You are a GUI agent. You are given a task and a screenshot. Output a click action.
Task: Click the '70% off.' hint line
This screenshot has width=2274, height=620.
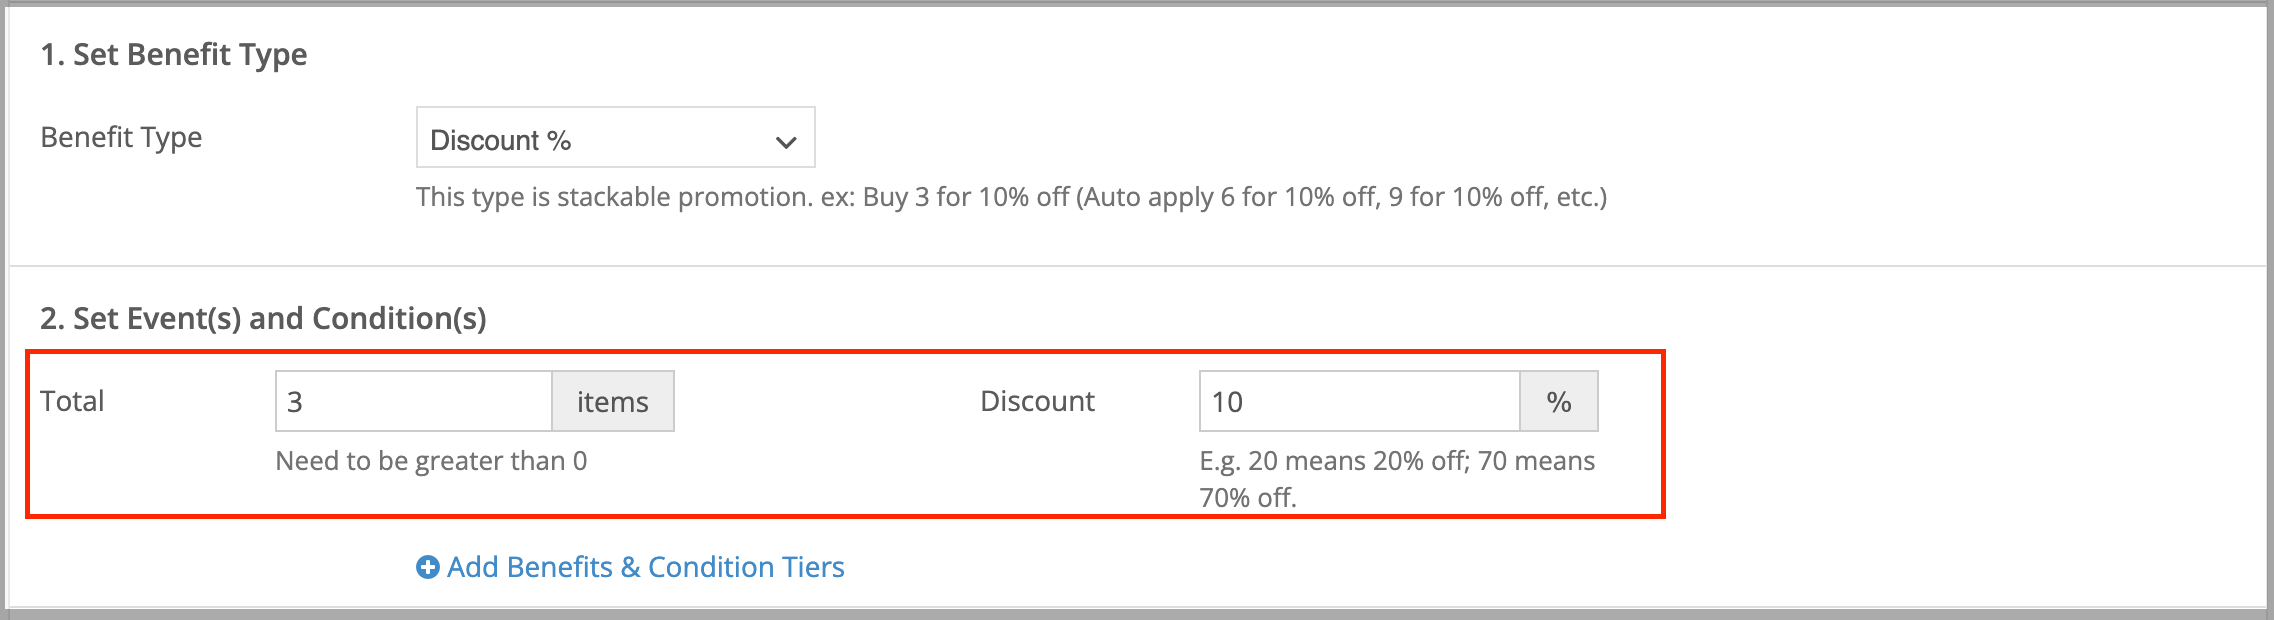pos(1248,497)
